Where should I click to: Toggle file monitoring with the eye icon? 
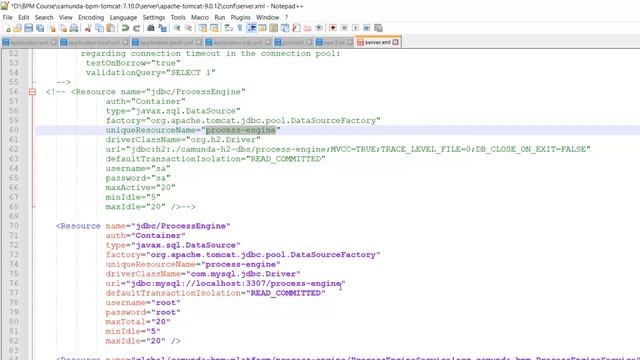(x=319, y=28)
